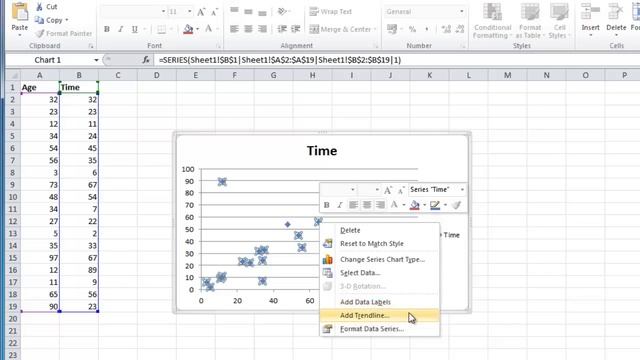The height and width of the screenshot is (360, 640).
Task: Click the Delete cells button
Action: (x=616, y=19)
